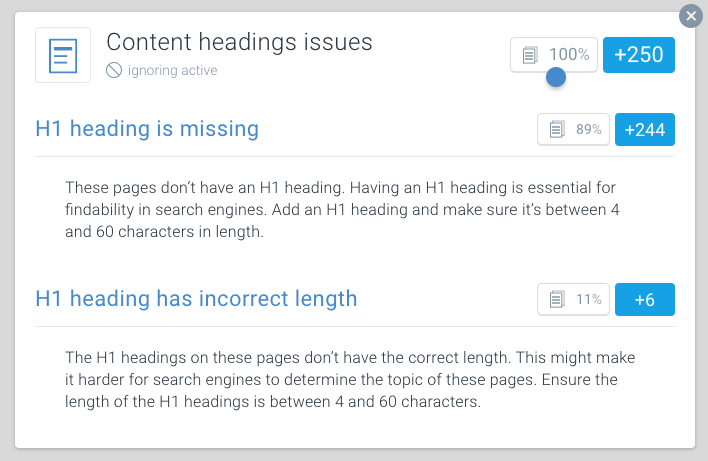Click the 100% pages affected badge
This screenshot has height=461, width=708.
[x=554, y=55]
